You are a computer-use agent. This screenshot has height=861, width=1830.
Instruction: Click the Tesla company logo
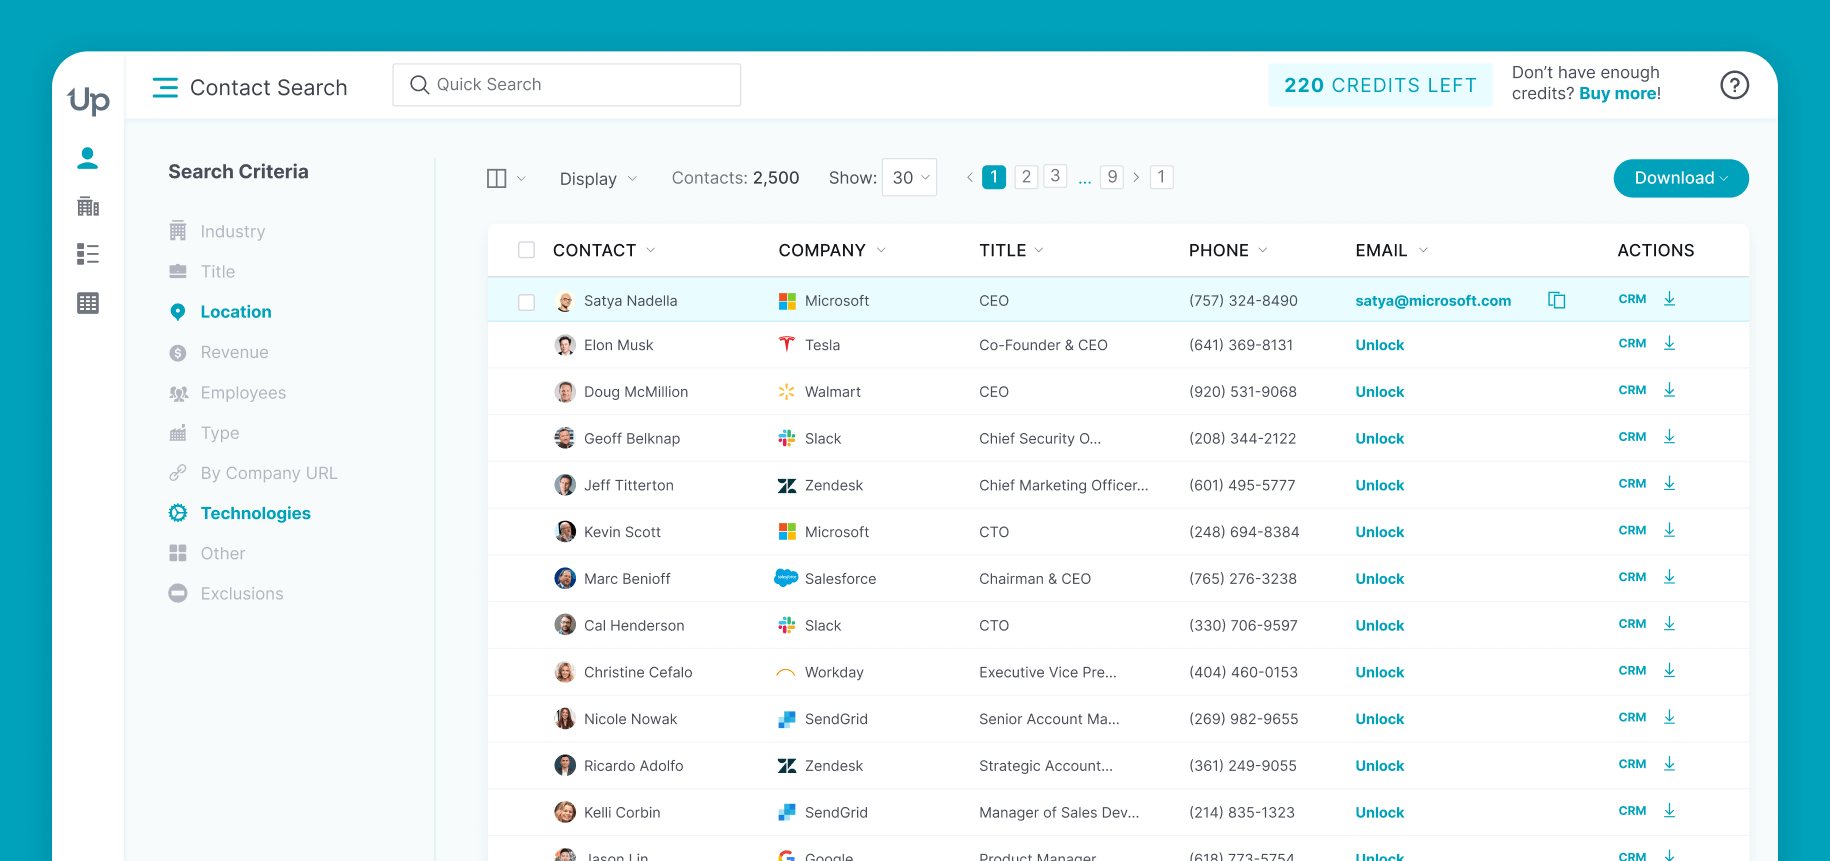point(787,344)
